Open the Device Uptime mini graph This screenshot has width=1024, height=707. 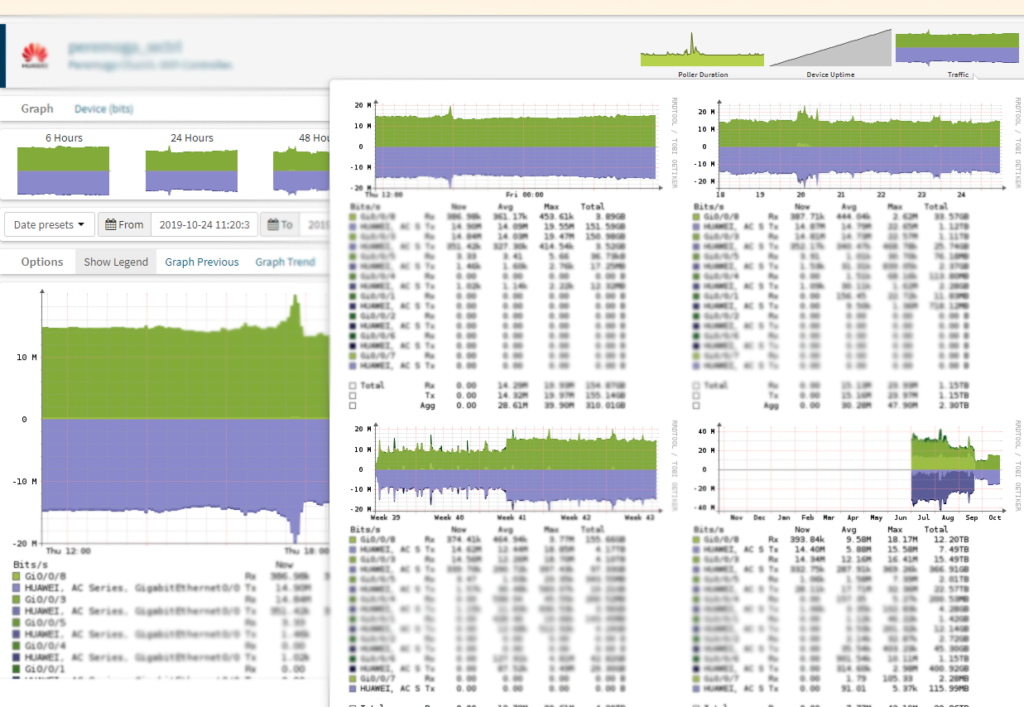pyautogui.click(x=829, y=50)
